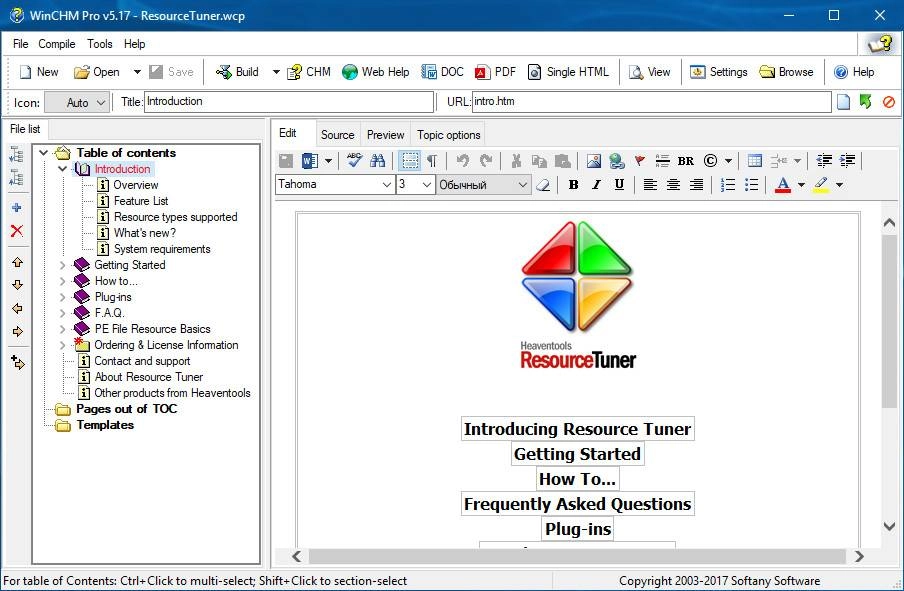Viewport: 904px width, 591px height.
Task: Click the horizontal scrollbar of the editor
Action: [x=578, y=556]
